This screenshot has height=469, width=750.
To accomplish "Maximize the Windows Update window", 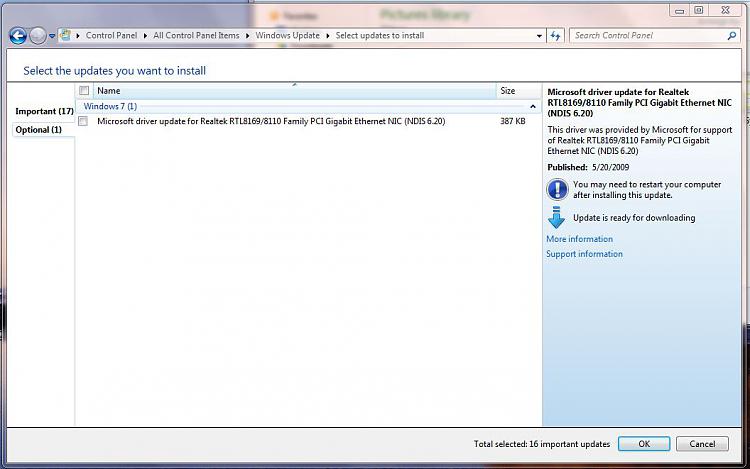I will click(x=699, y=10).
